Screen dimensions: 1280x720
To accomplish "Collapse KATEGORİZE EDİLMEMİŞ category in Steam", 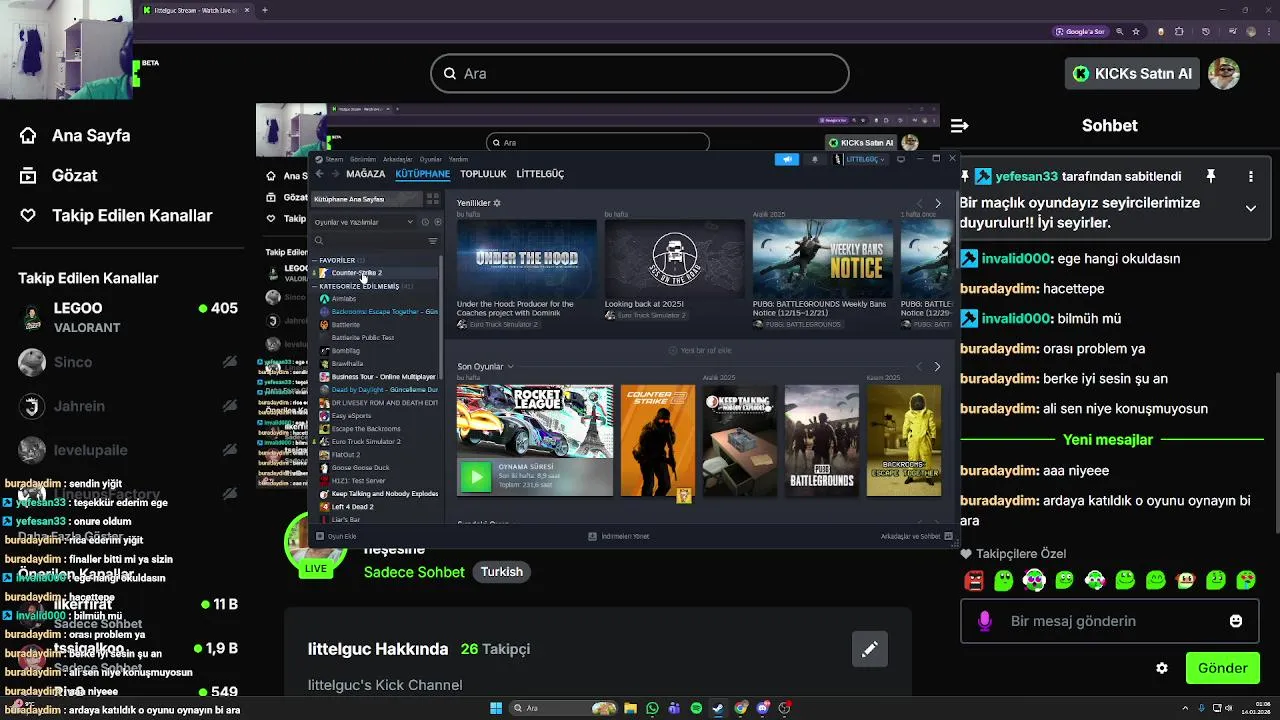I will pyautogui.click(x=315, y=286).
